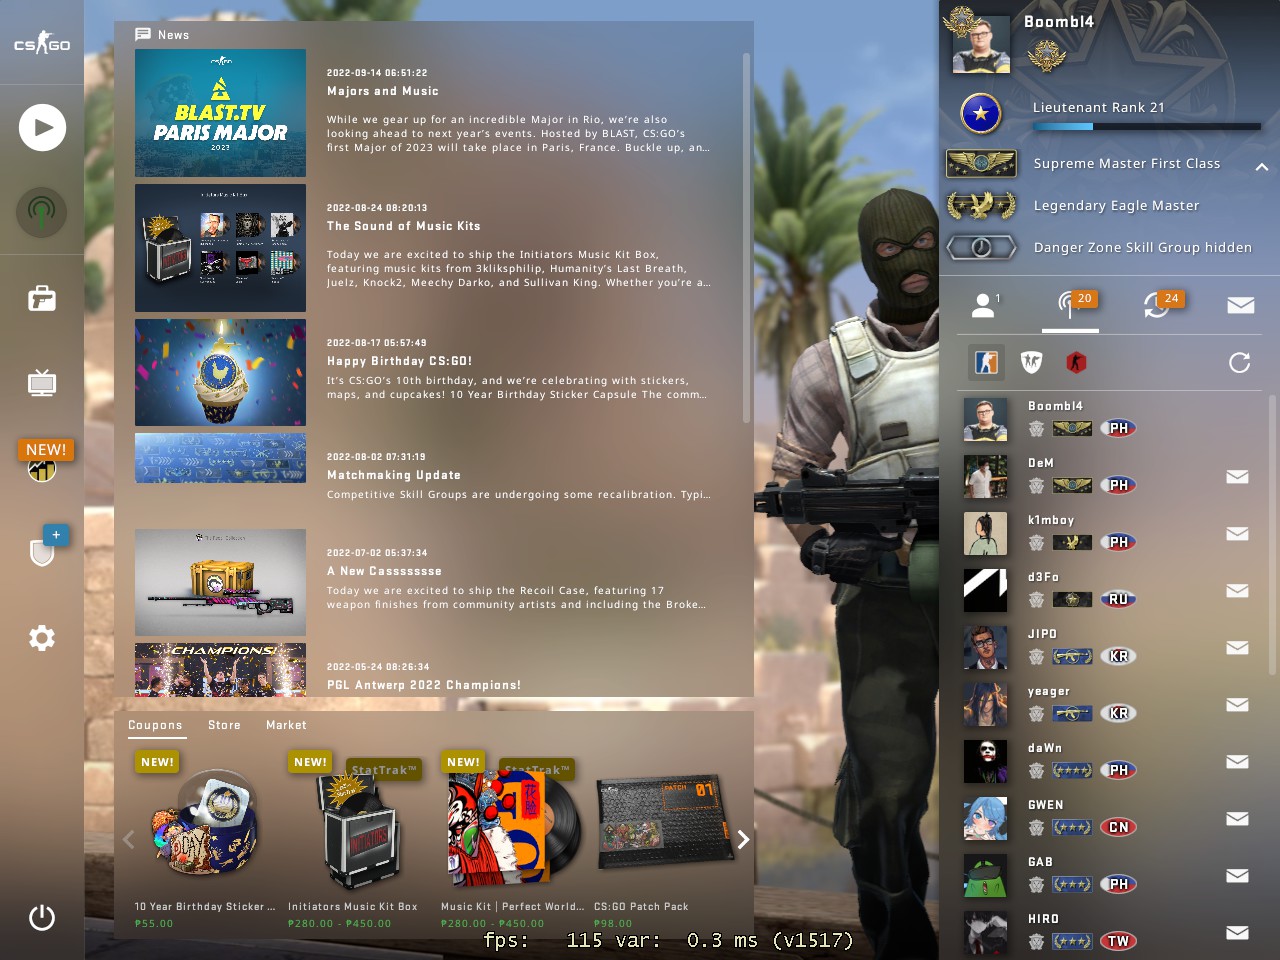This screenshot has height=960, width=1280.
Task: Click the "CN" badge on GWEN's row
Action: click(1118, 827)
